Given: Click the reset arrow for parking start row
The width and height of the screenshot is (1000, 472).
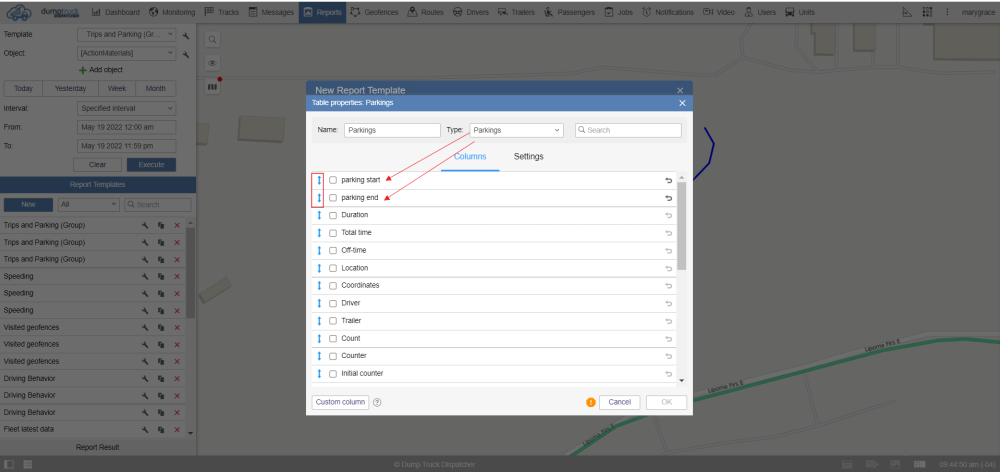Looking at the screenshot, I should (668, 180).
